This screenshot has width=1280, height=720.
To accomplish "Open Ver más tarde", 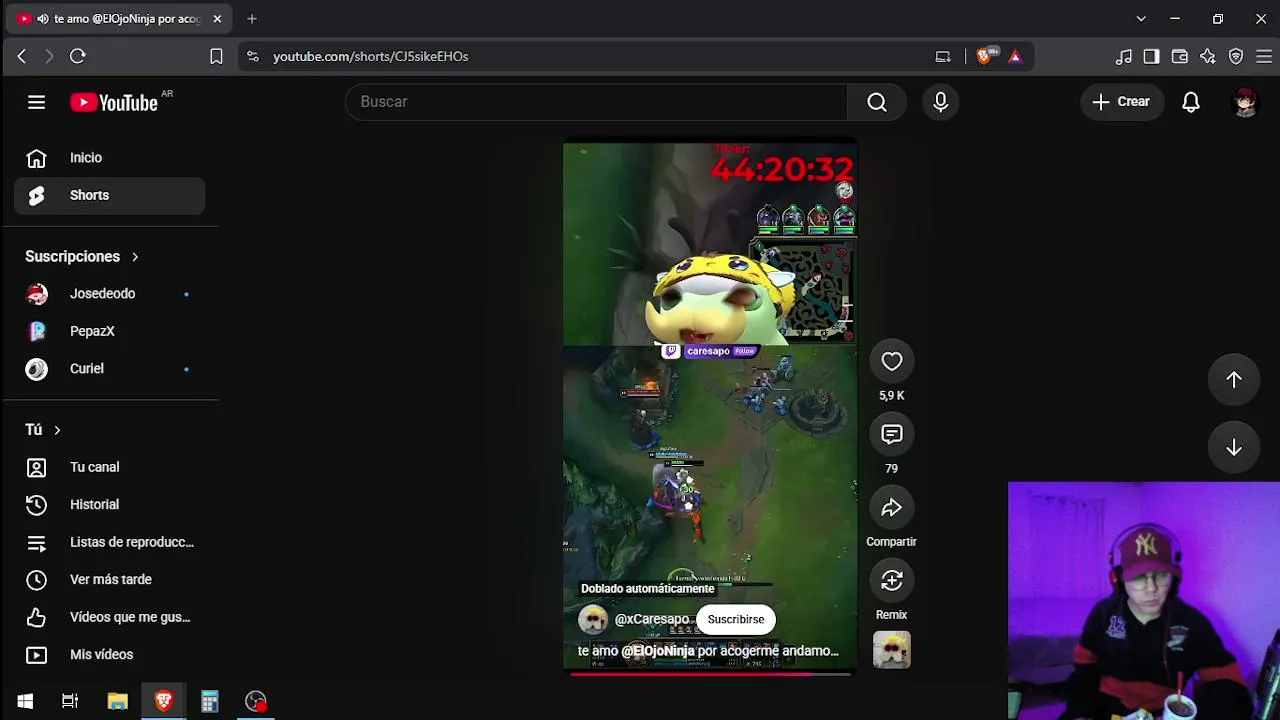I will tap(110, 580).
